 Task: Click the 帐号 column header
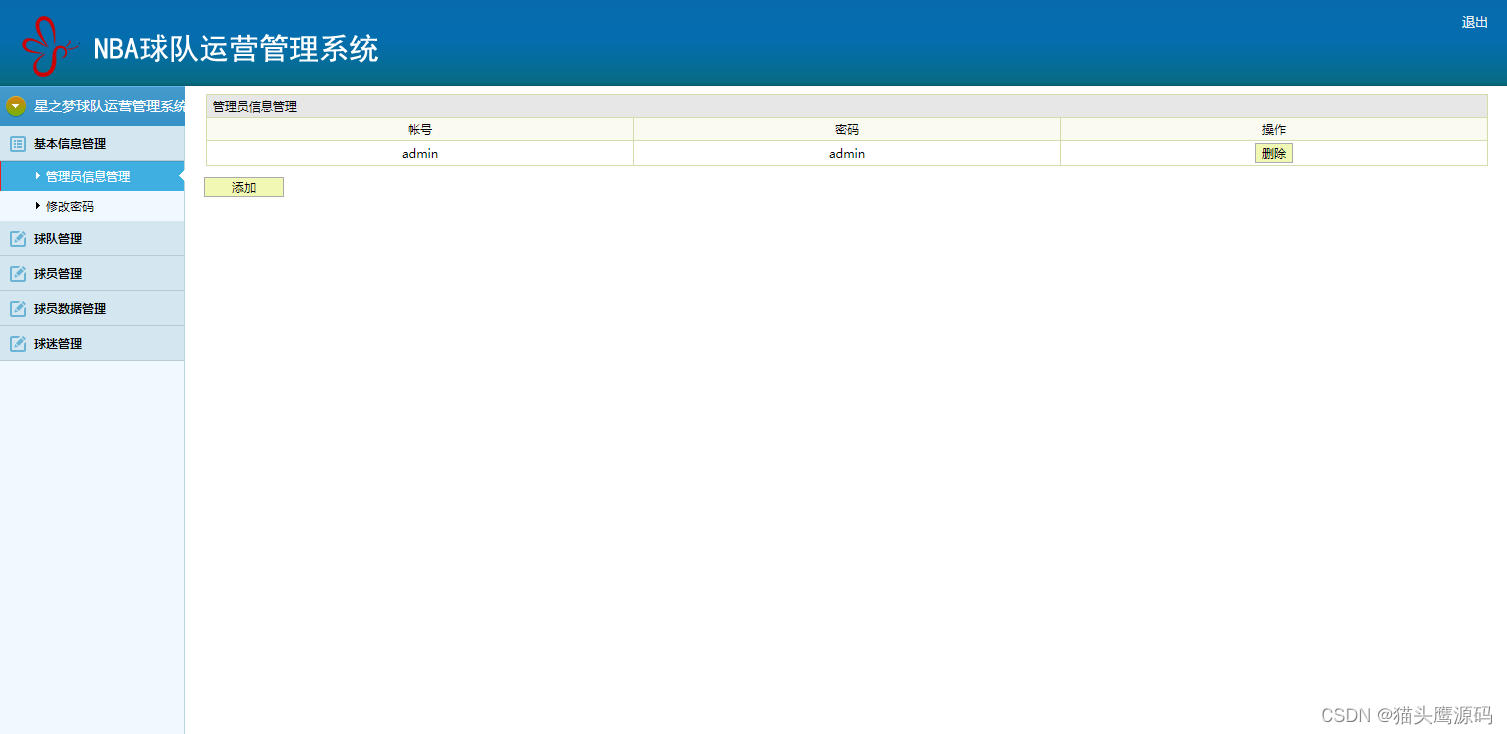[x=420, y=130]
